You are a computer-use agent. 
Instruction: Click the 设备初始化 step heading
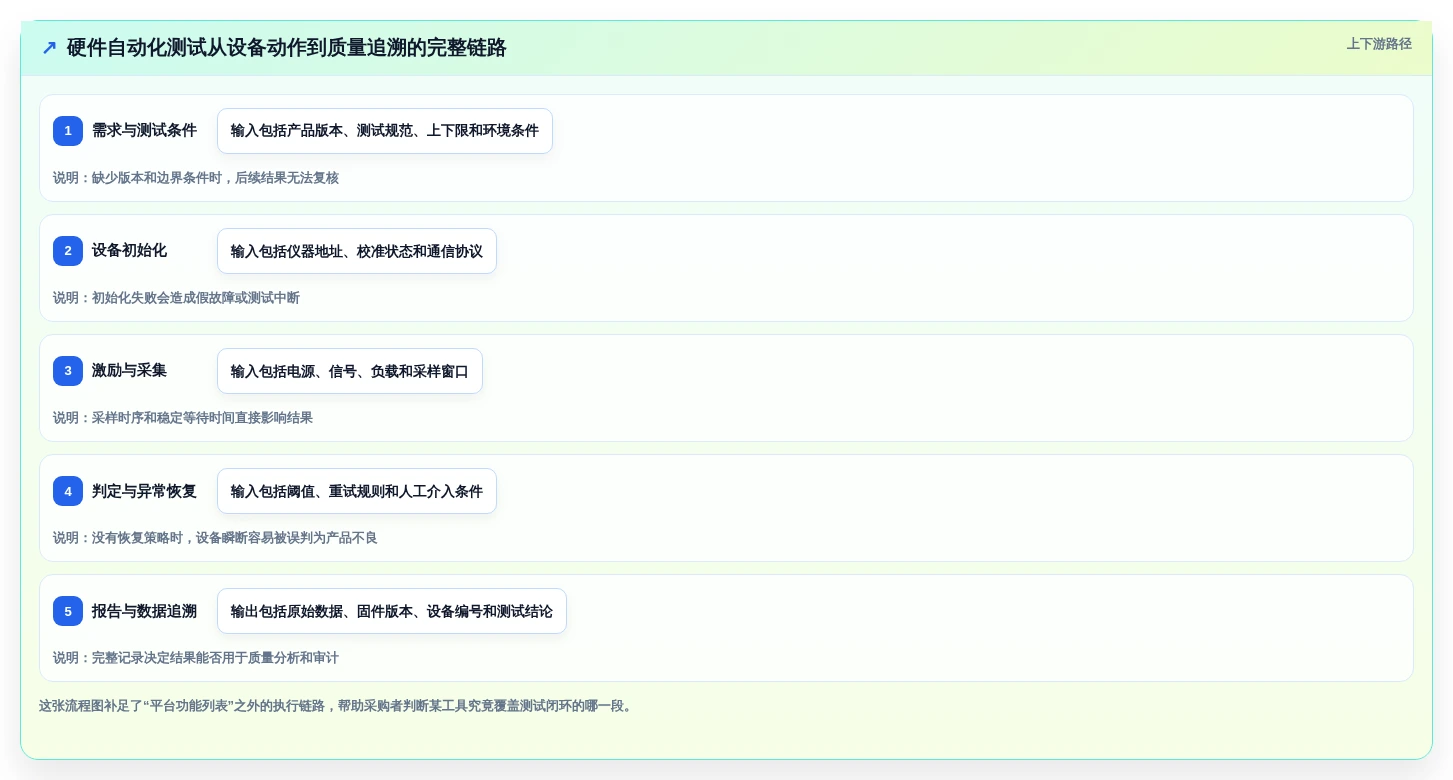pos(129,250)
